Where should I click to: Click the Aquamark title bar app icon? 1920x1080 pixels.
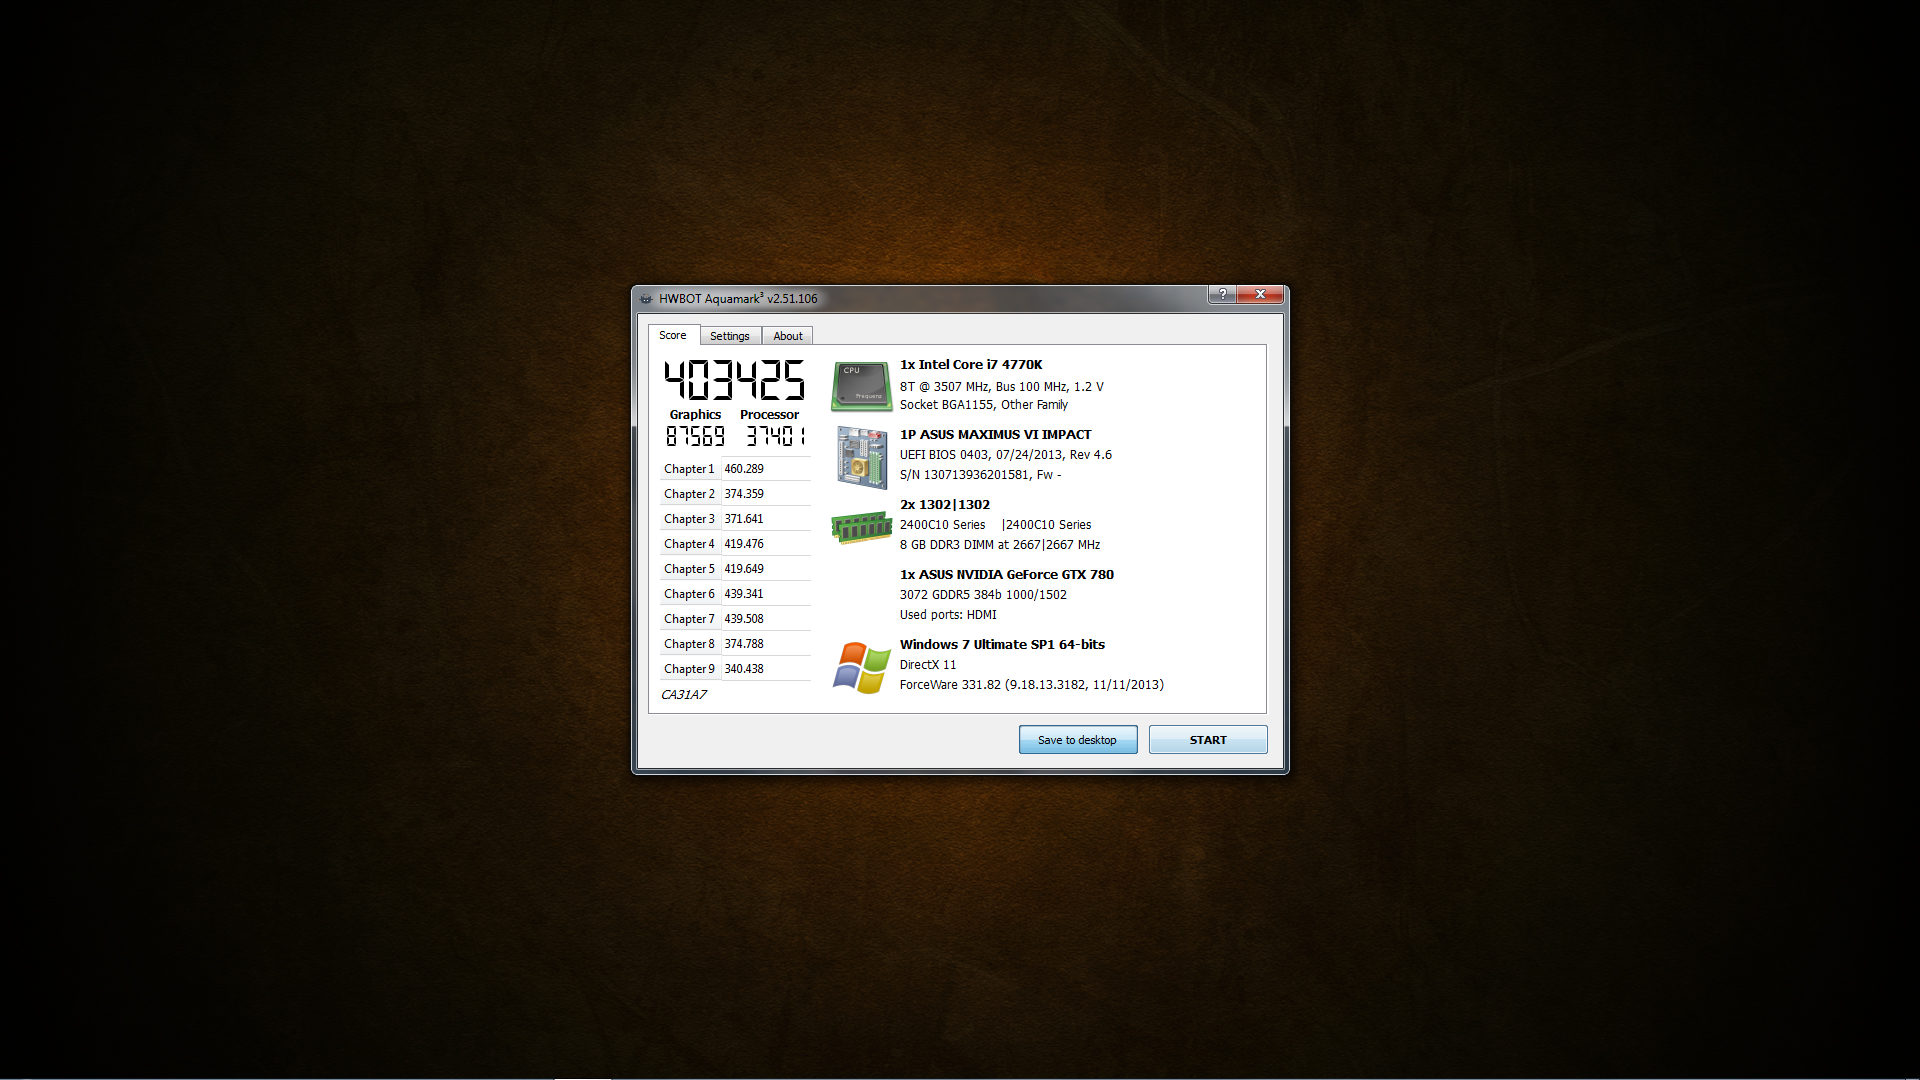click(x=646, y=299)
